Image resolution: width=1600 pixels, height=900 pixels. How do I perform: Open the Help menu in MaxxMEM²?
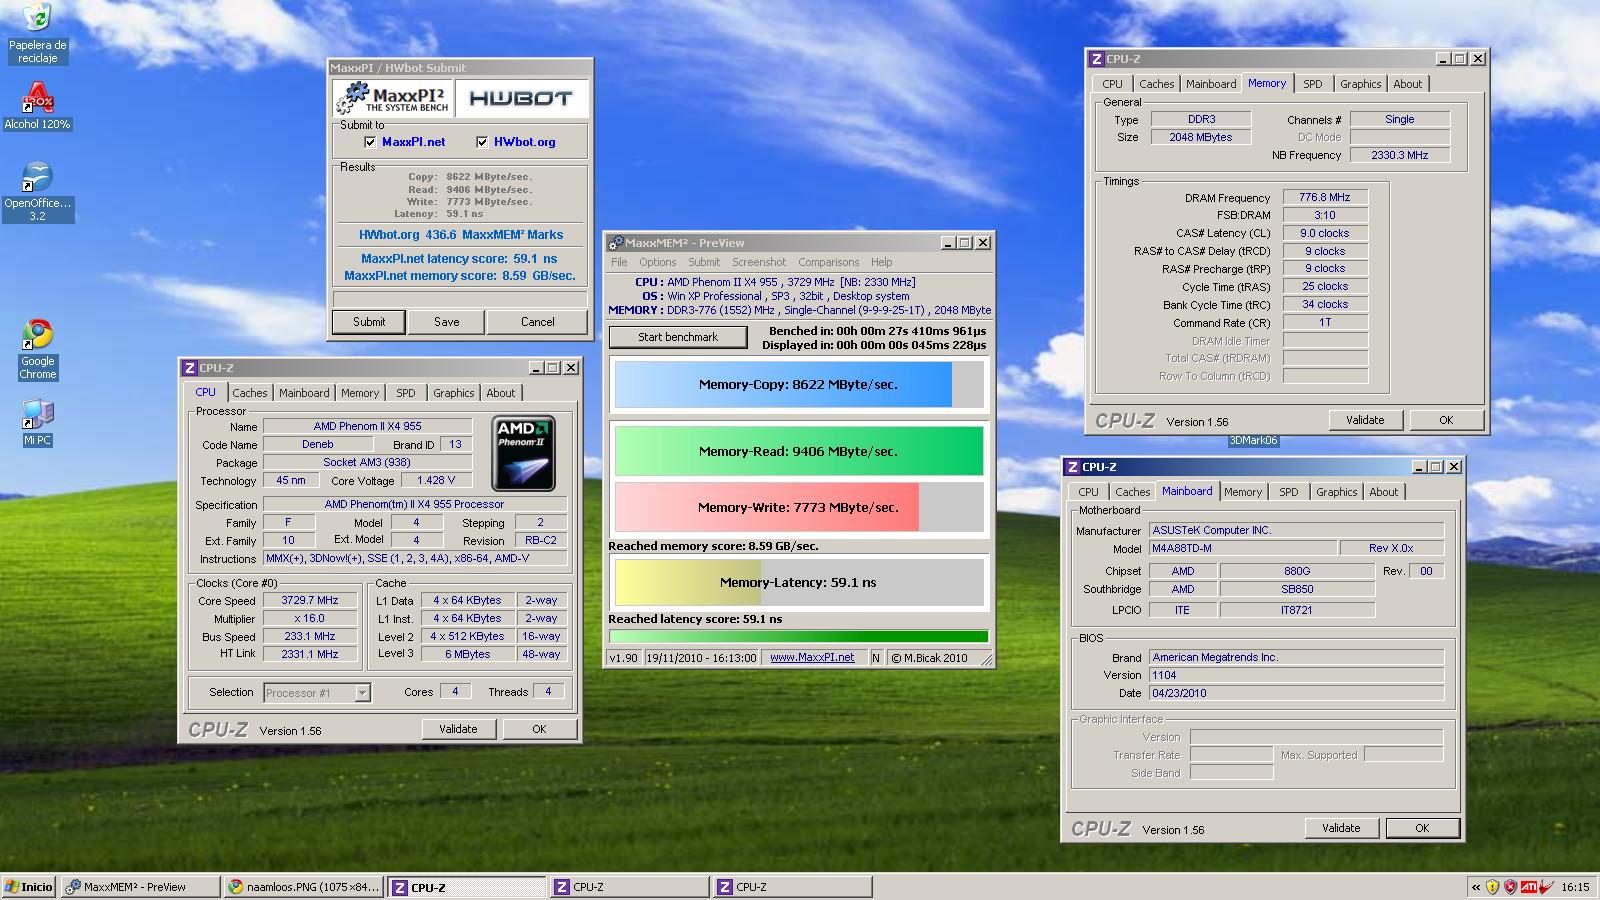tap(881, 262)
